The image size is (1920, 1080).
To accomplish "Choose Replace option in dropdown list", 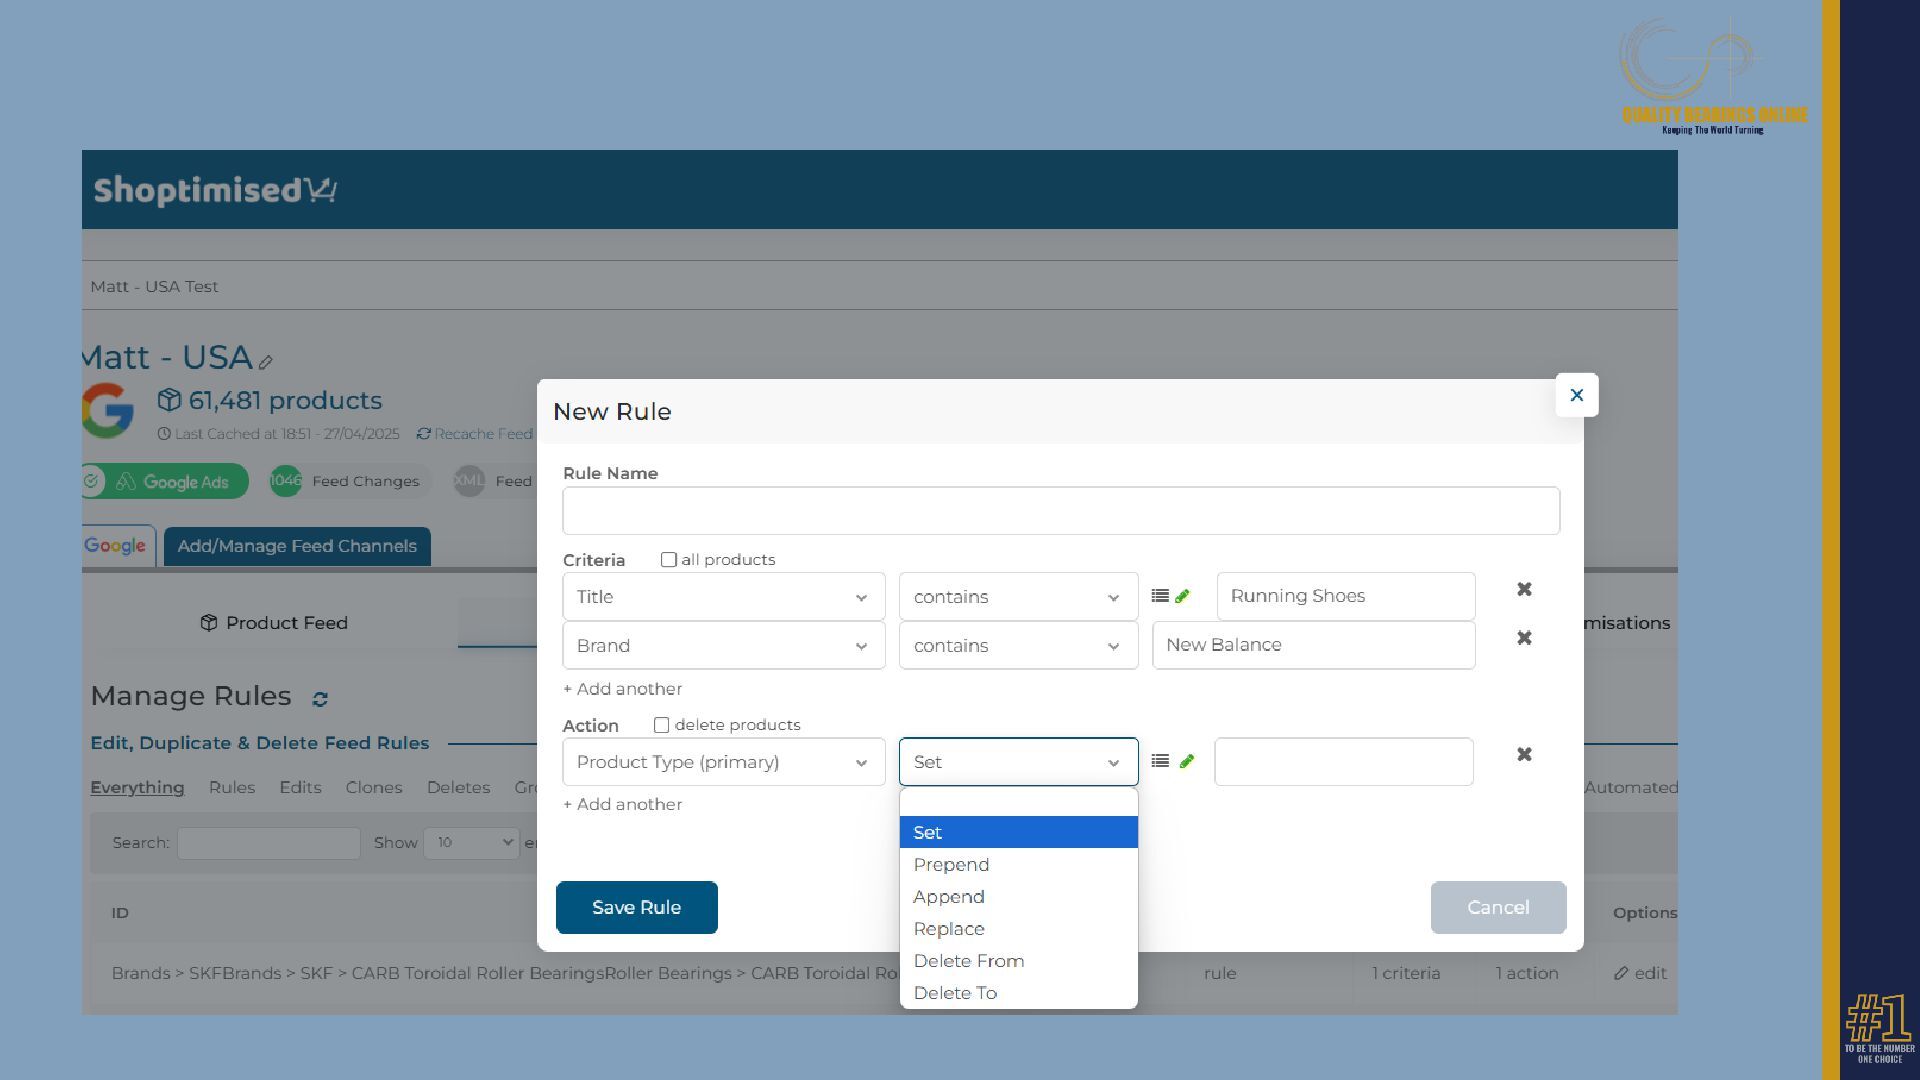I will coord(949,929).
